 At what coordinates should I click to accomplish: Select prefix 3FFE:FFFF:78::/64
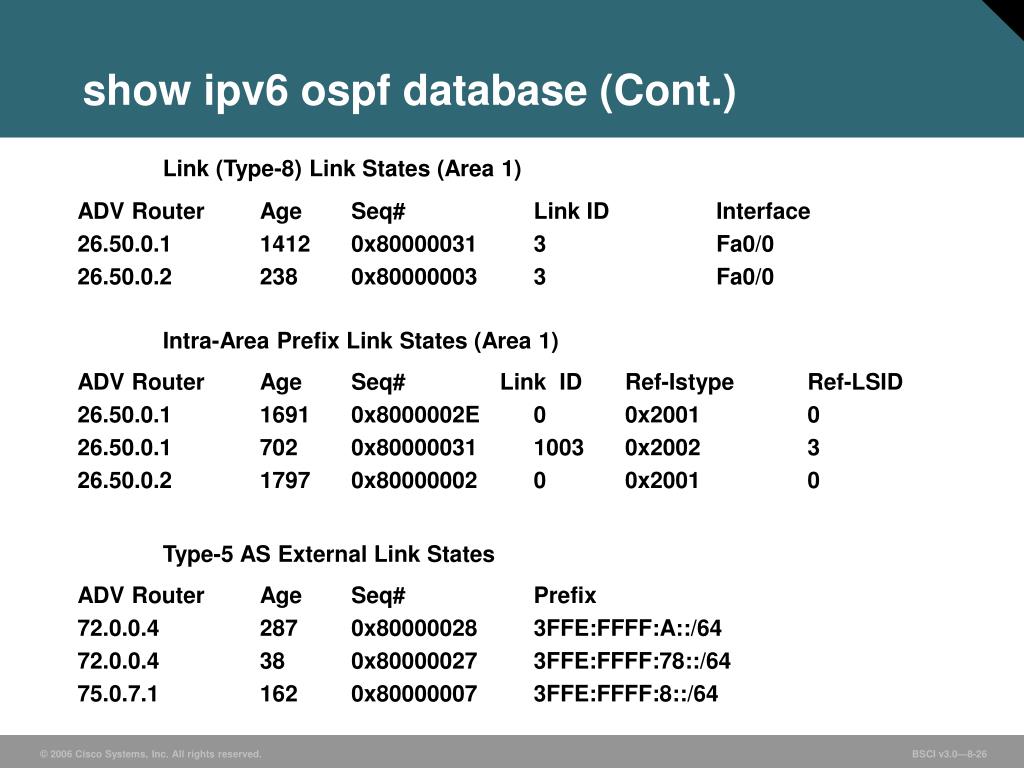coord(632,661)
